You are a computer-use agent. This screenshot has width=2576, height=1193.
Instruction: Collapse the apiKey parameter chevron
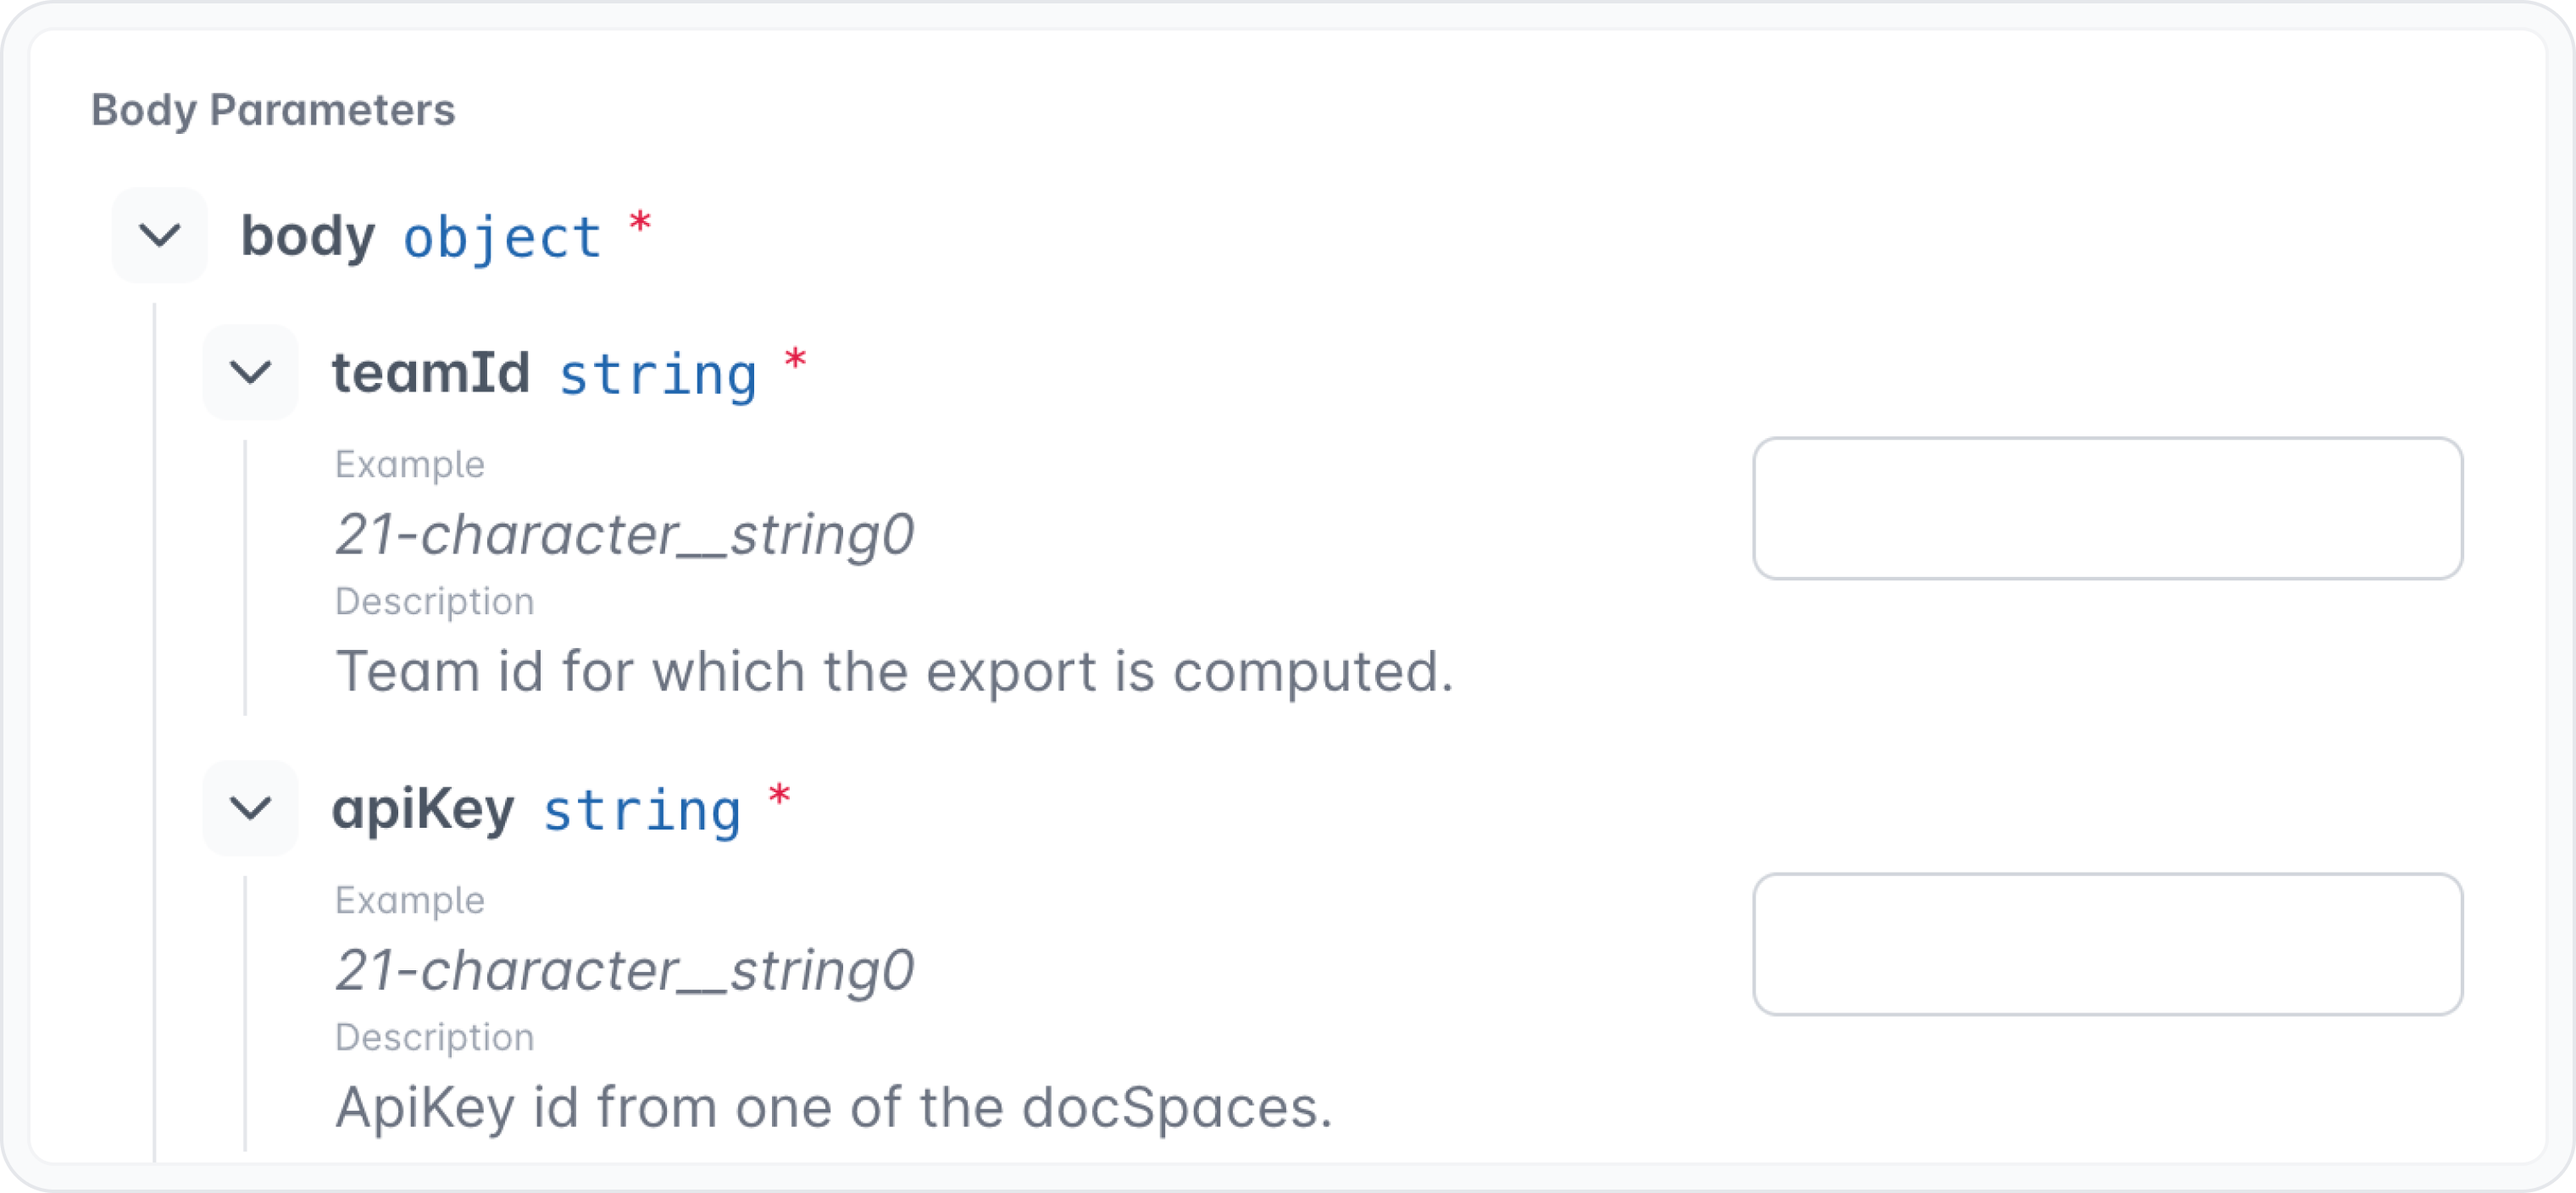click(251, 808)
